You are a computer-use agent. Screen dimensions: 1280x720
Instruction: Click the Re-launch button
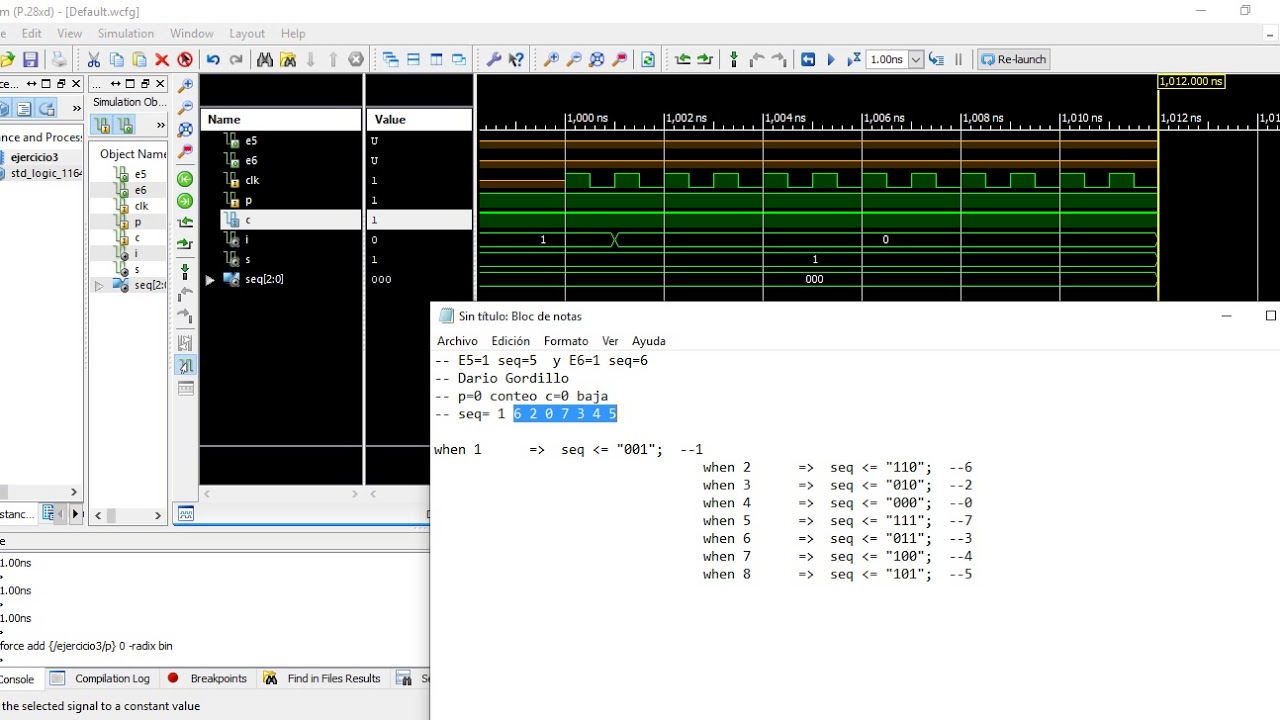(x=1013, y=60)
